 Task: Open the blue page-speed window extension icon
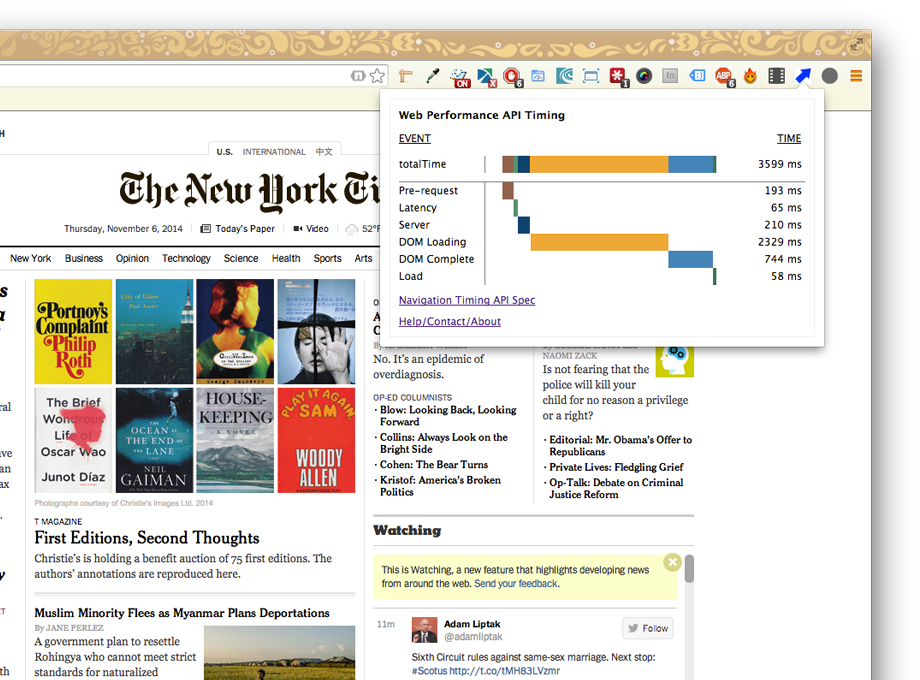pyautogui.click(x=537, y=76)
